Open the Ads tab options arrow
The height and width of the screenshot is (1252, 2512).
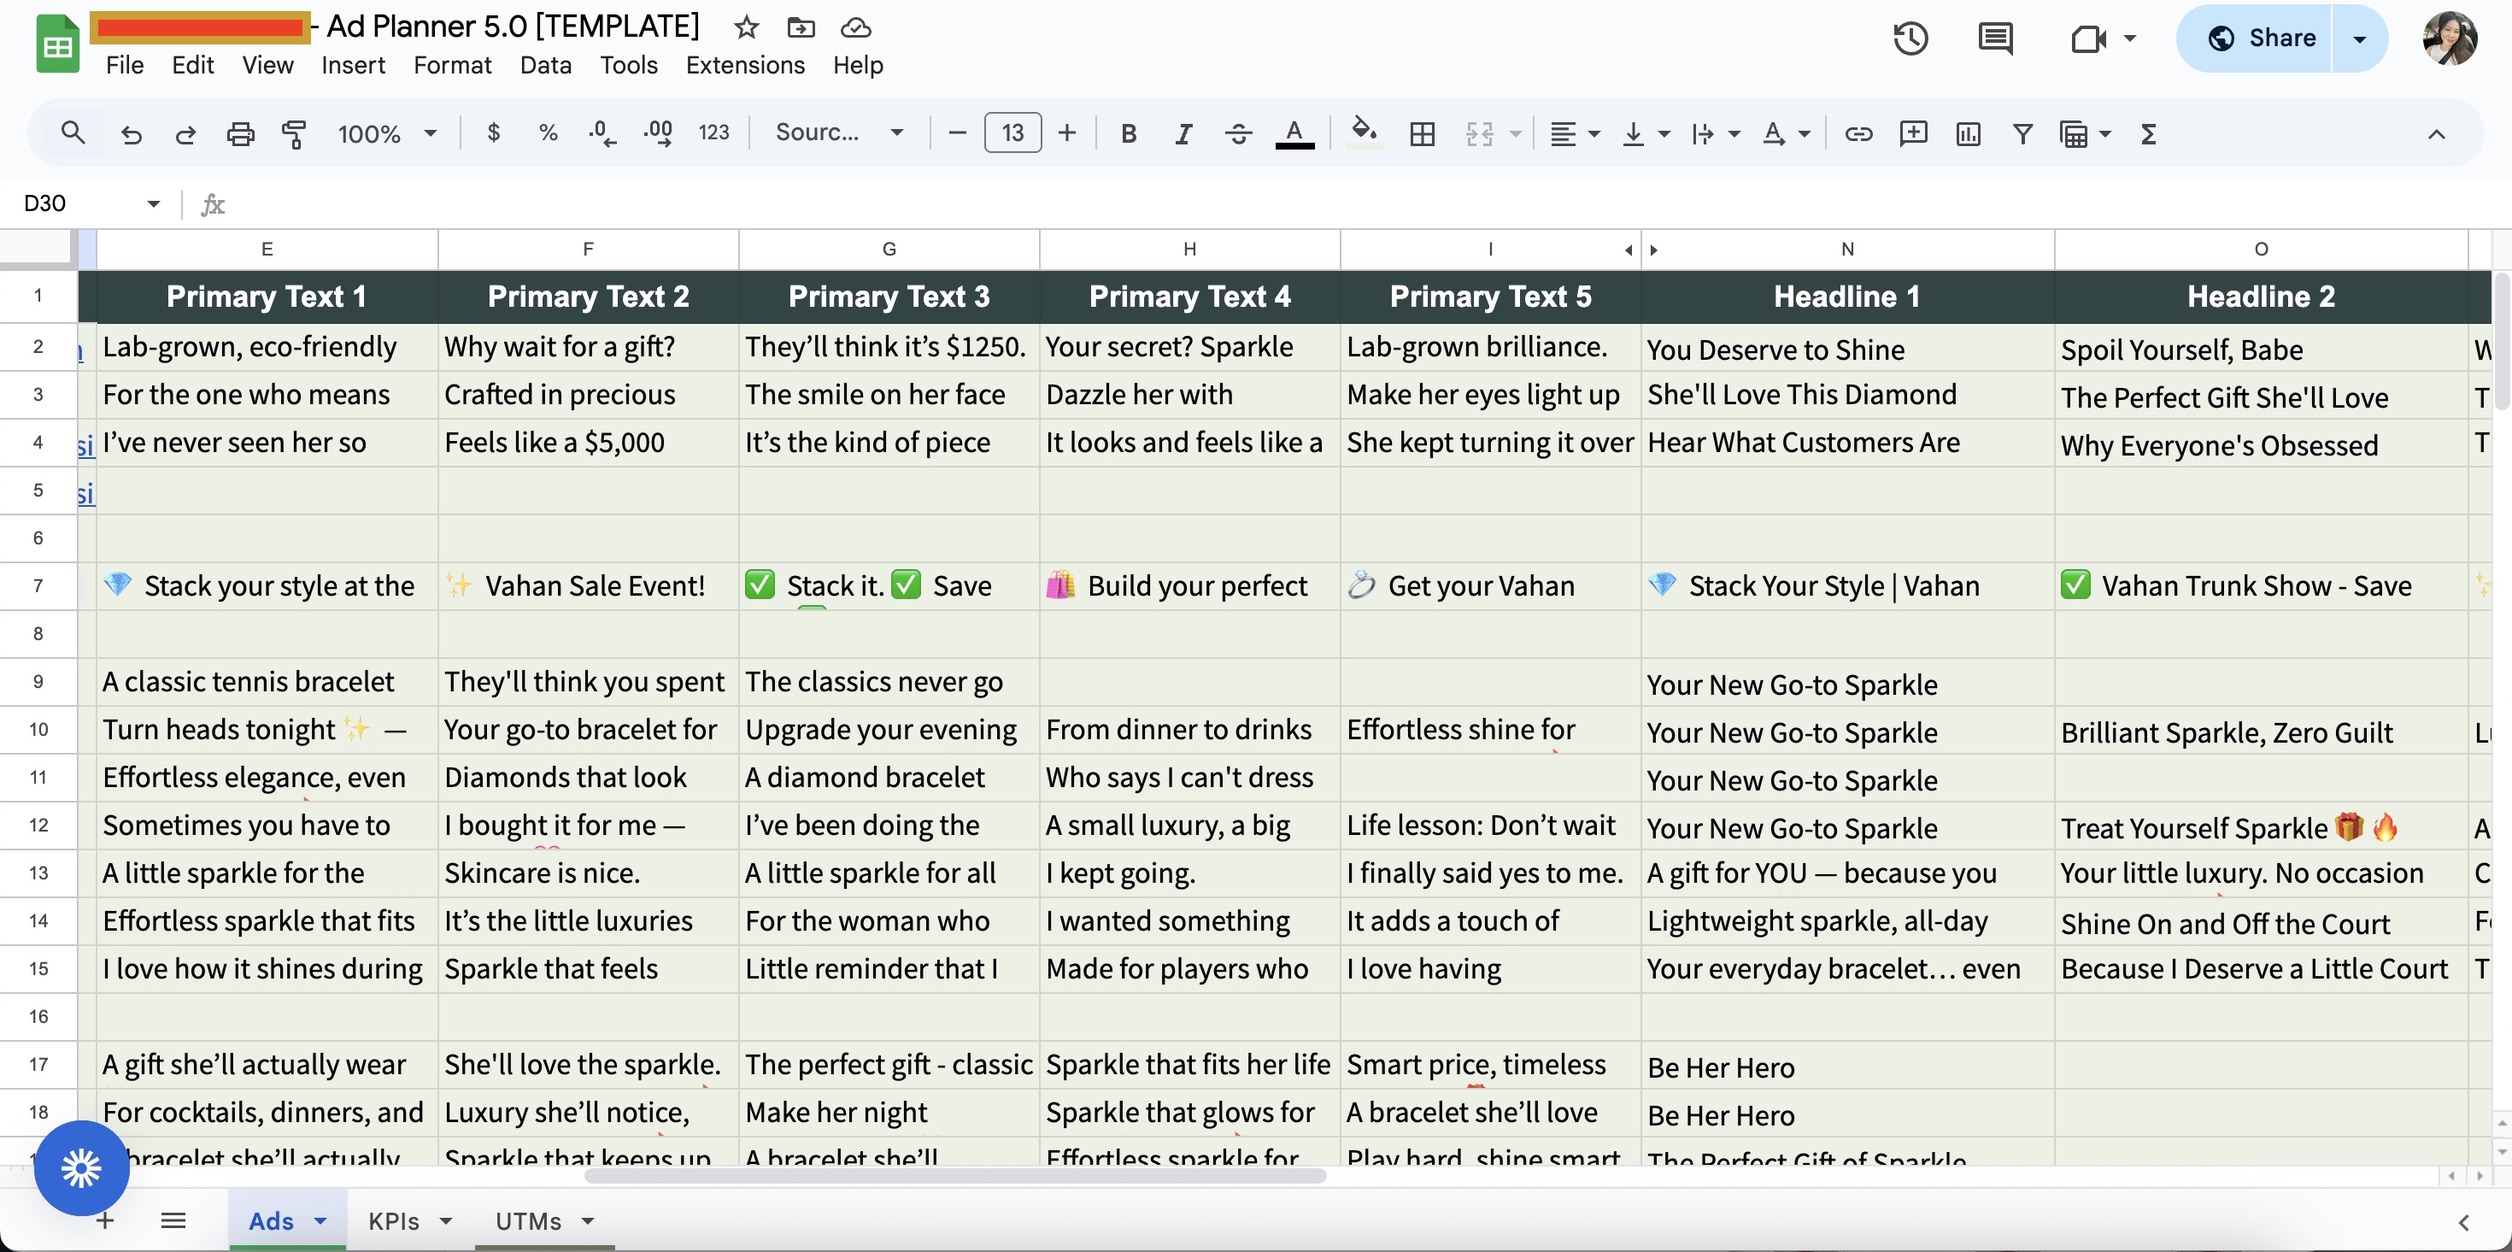coord(320,1220)
